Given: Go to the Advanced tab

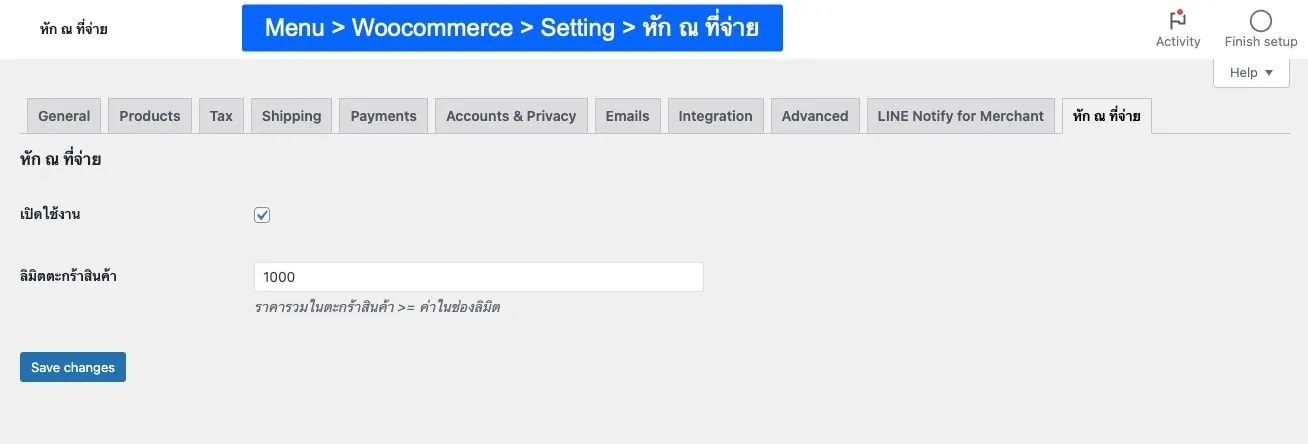Looking at the screenshot, I should tap(815, 116).
